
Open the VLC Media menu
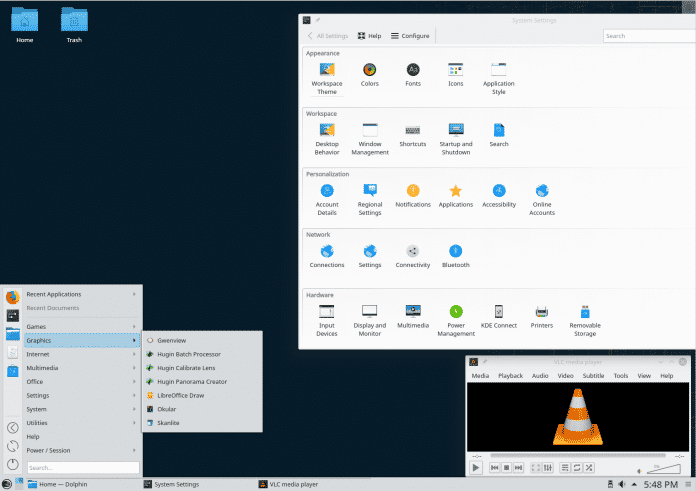tap(480, 376)
